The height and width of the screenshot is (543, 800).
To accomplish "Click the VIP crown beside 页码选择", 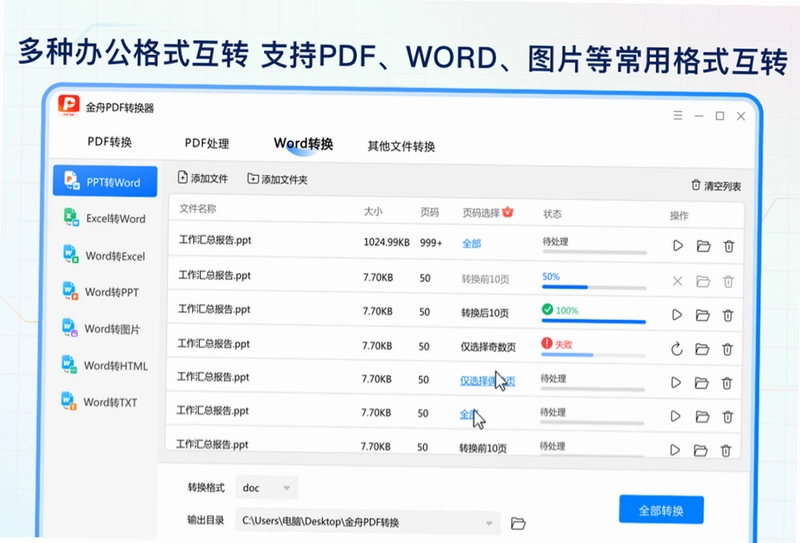I will click(x=508, y=212).
